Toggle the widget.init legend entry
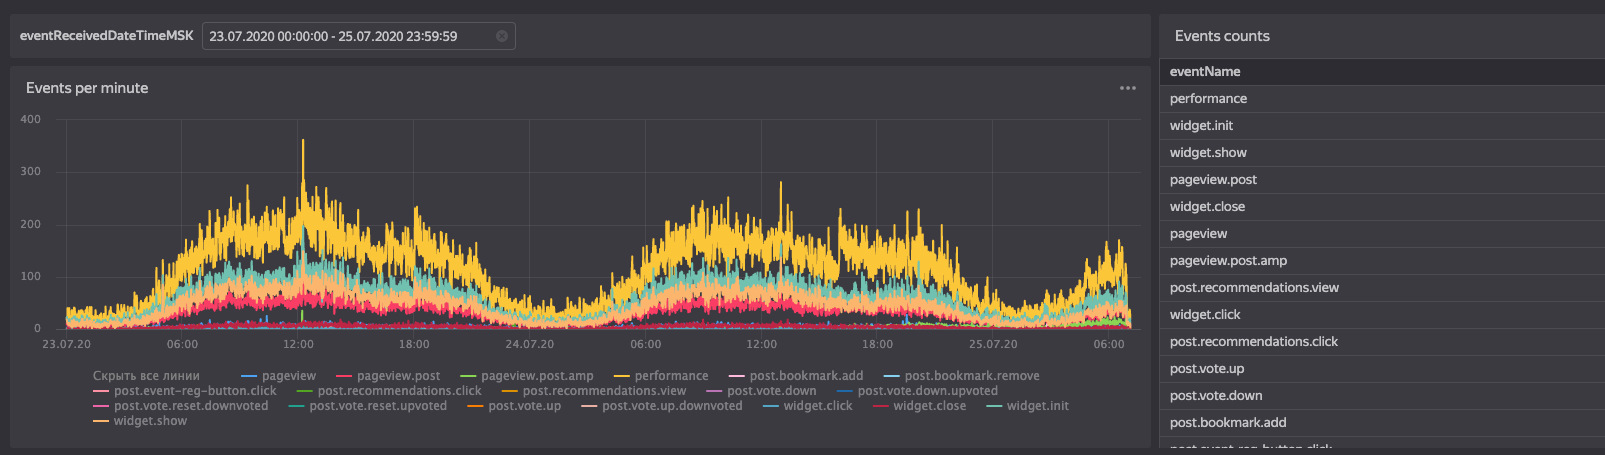1605x455 pixels. click(1028, 406)
